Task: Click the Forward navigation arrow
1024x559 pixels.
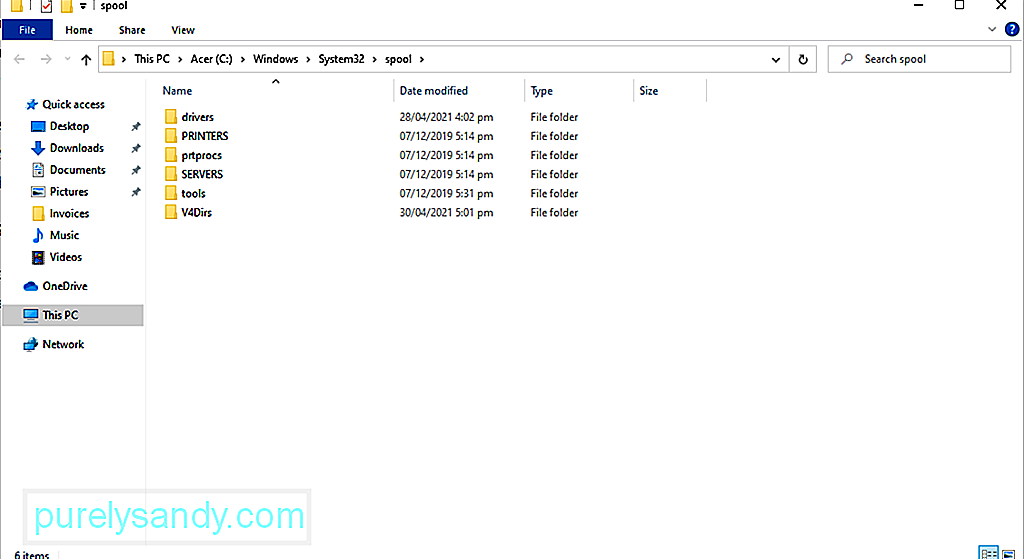Action: click(x=46, y=59)
